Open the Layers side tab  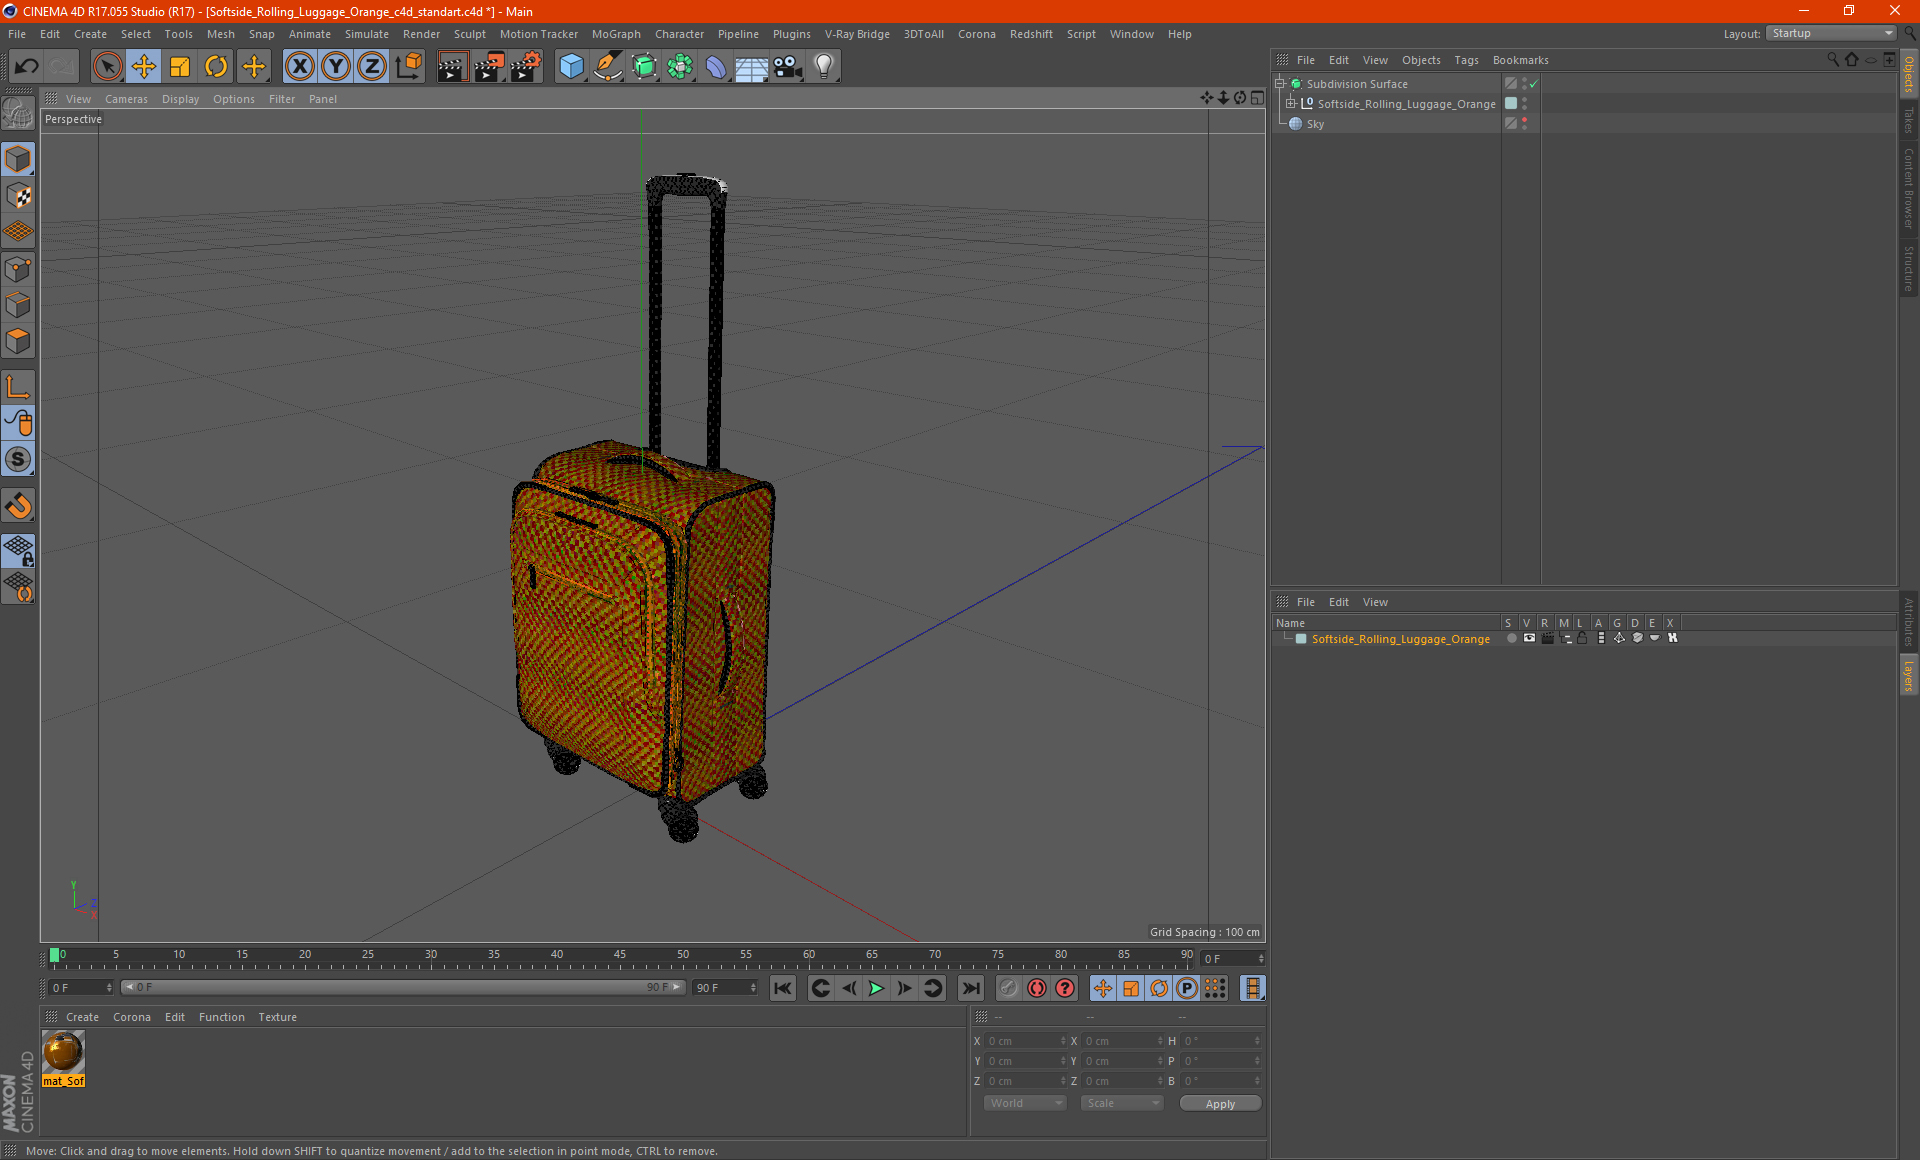click(x=1909, y=675)
